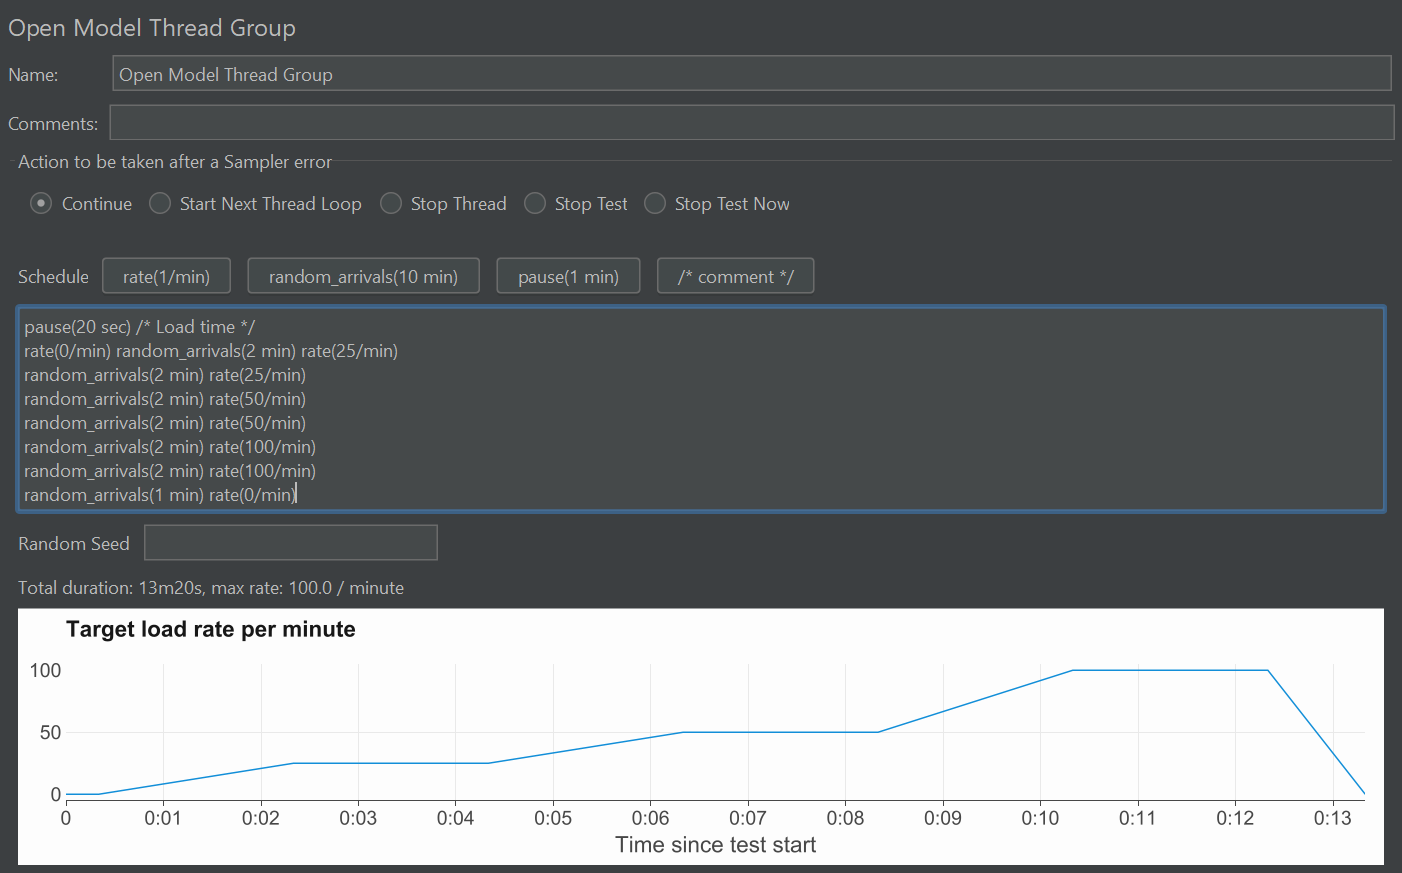Click the random_arrivals(1 min) rate(0/min) line

(x=160, y=495)
